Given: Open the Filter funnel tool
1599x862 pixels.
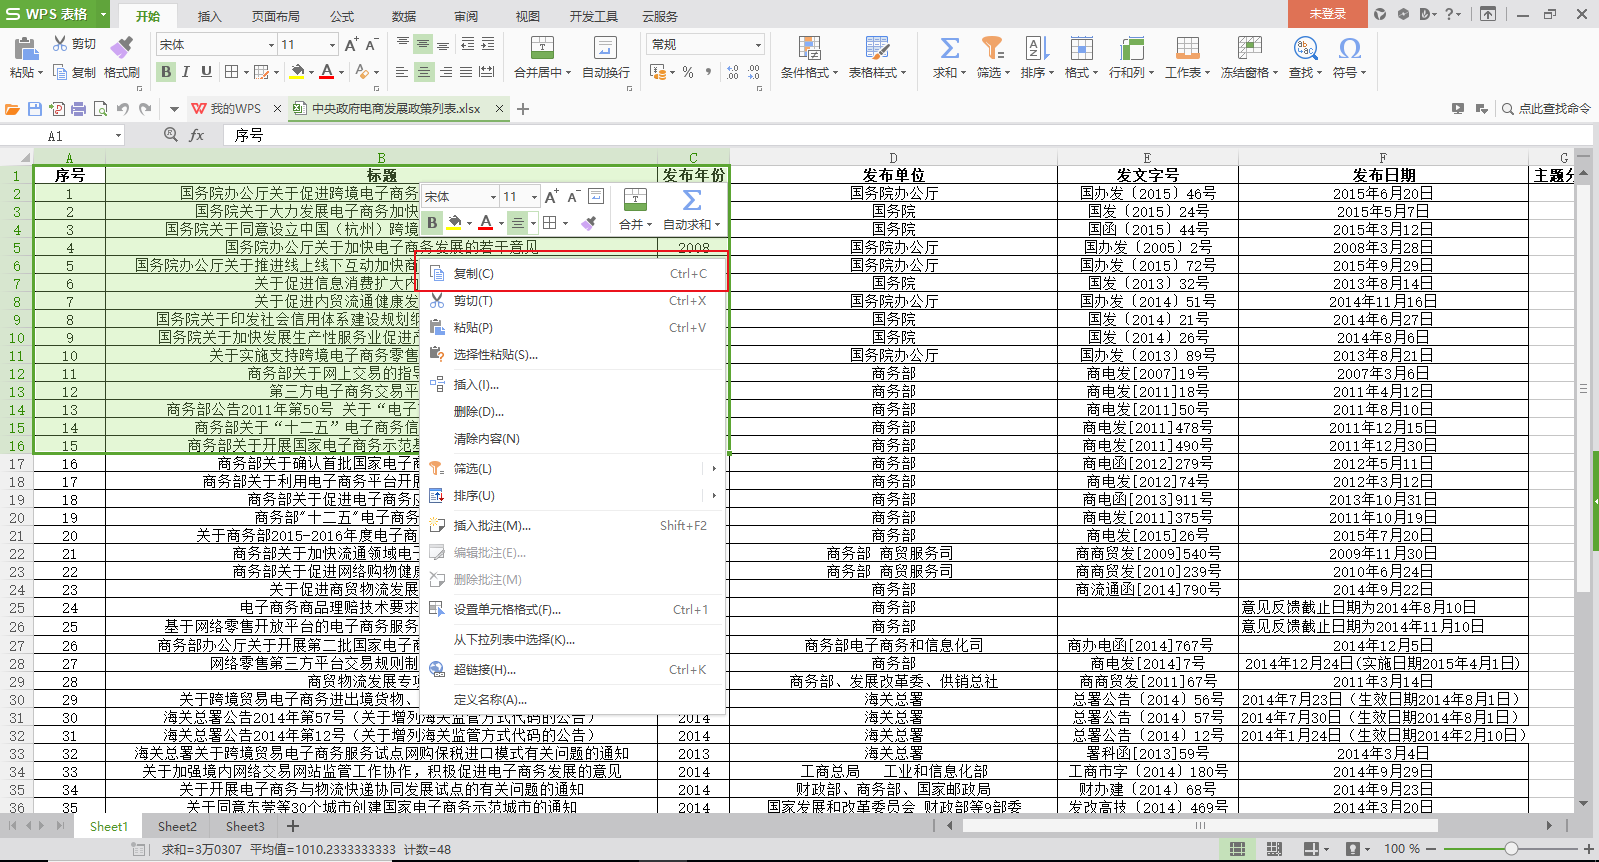Looking at the screenshot, I should pyautogui.click(x=992, y=47).
